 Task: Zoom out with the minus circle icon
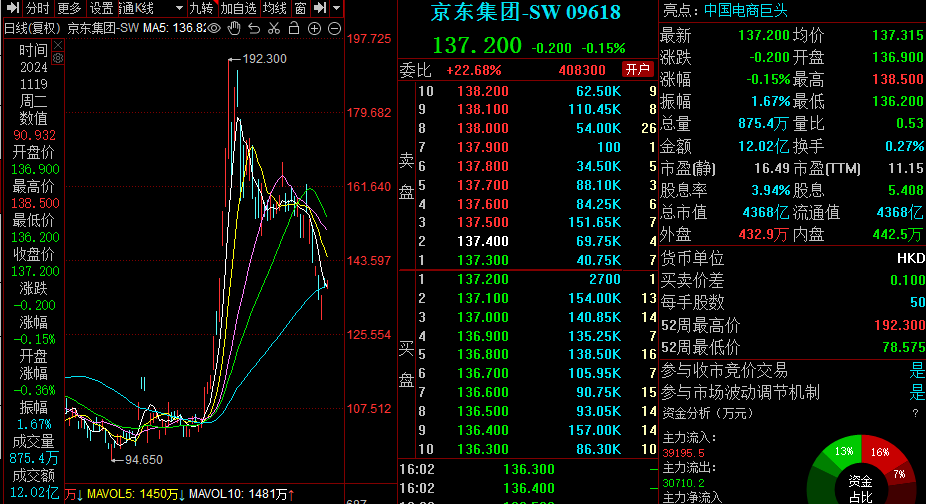click(x=334, y=28)
